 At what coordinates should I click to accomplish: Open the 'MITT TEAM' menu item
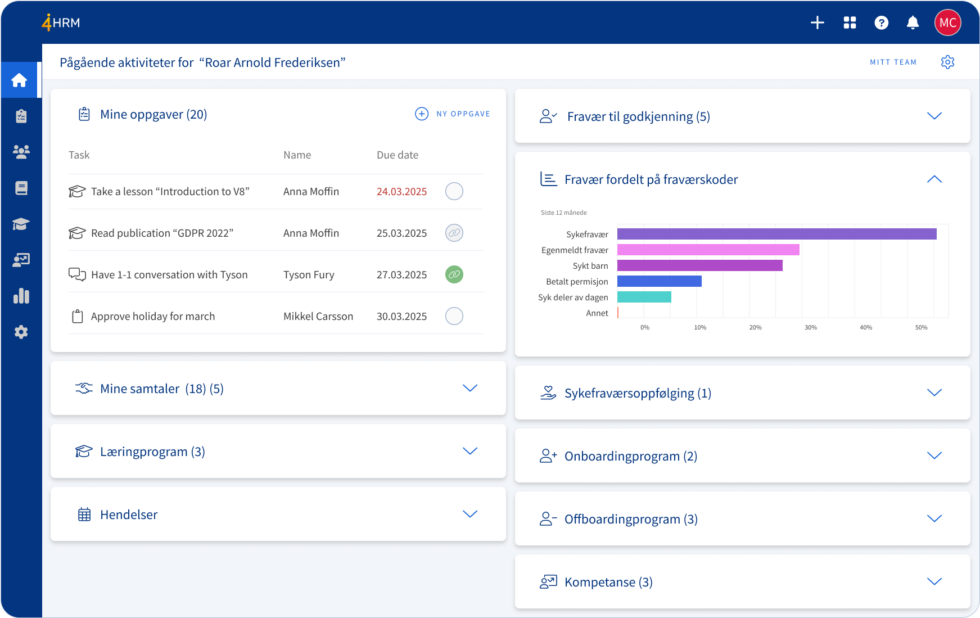(892, 61)
